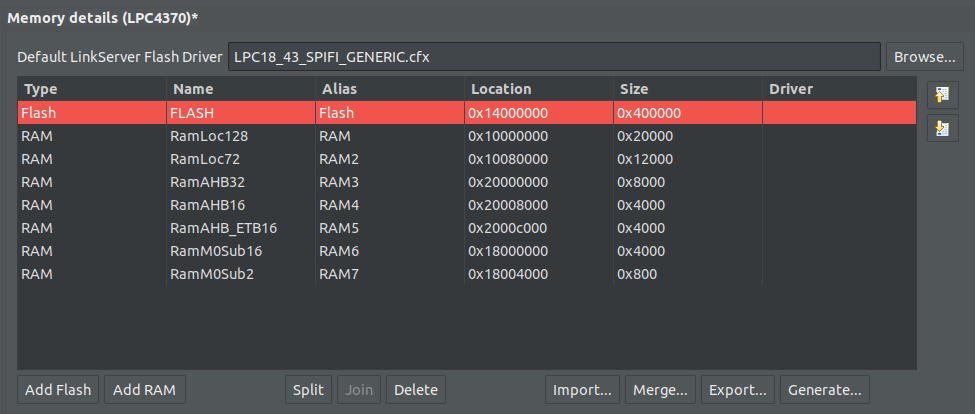This screenshot has width=975, height=414.
Task: Select the RamAHB_ETB16 memory row
Action: click(x=223, y=228)
